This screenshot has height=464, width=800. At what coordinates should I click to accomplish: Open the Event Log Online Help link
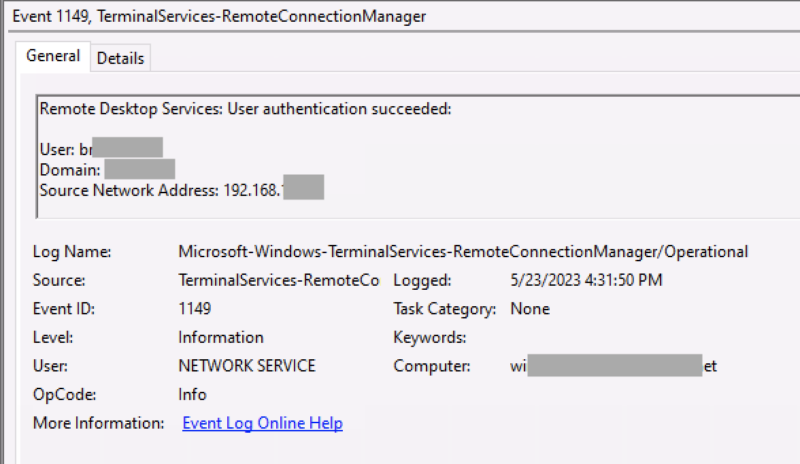pos(262,423)
